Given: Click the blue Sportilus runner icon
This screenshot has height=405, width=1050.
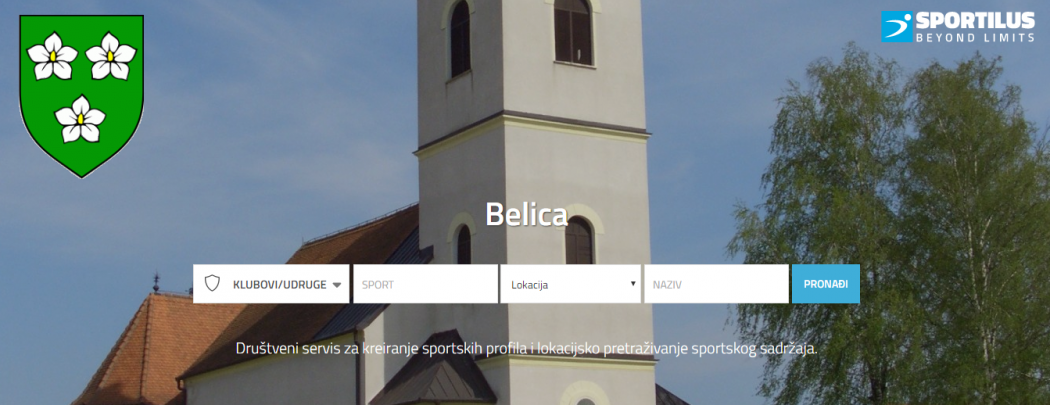Looking at the screenshot, I should pos(897,27).
